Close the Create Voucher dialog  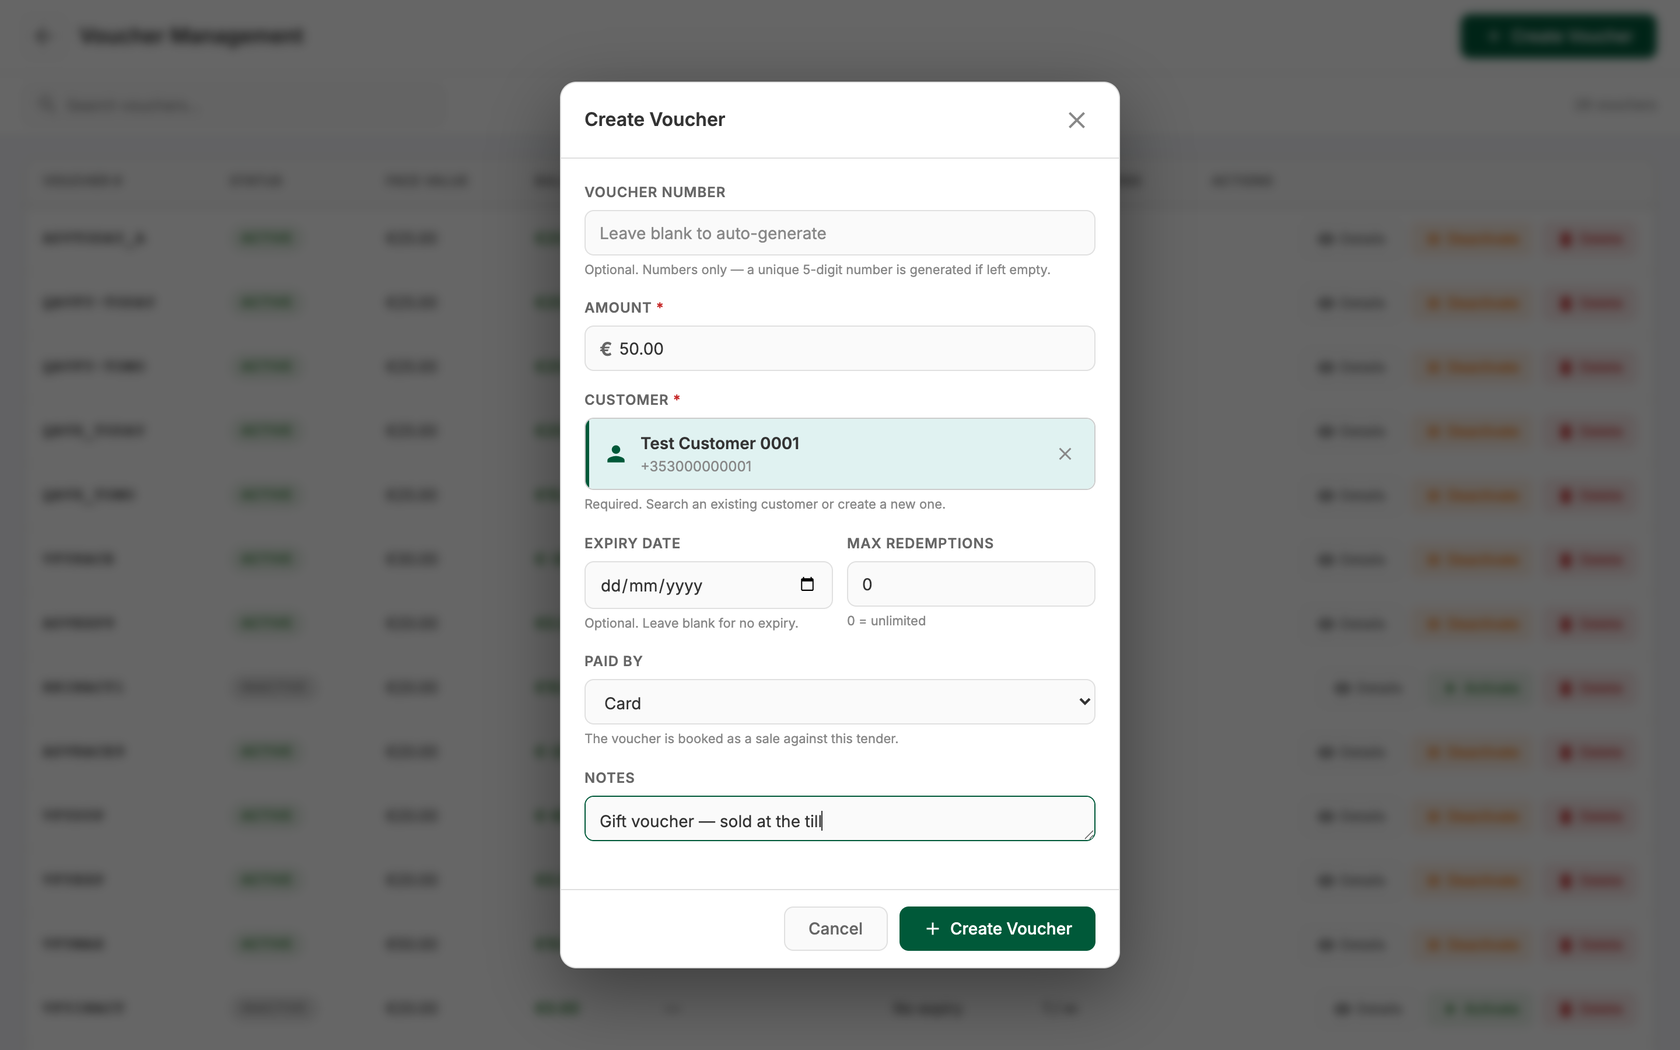[x=1076, y=120]
